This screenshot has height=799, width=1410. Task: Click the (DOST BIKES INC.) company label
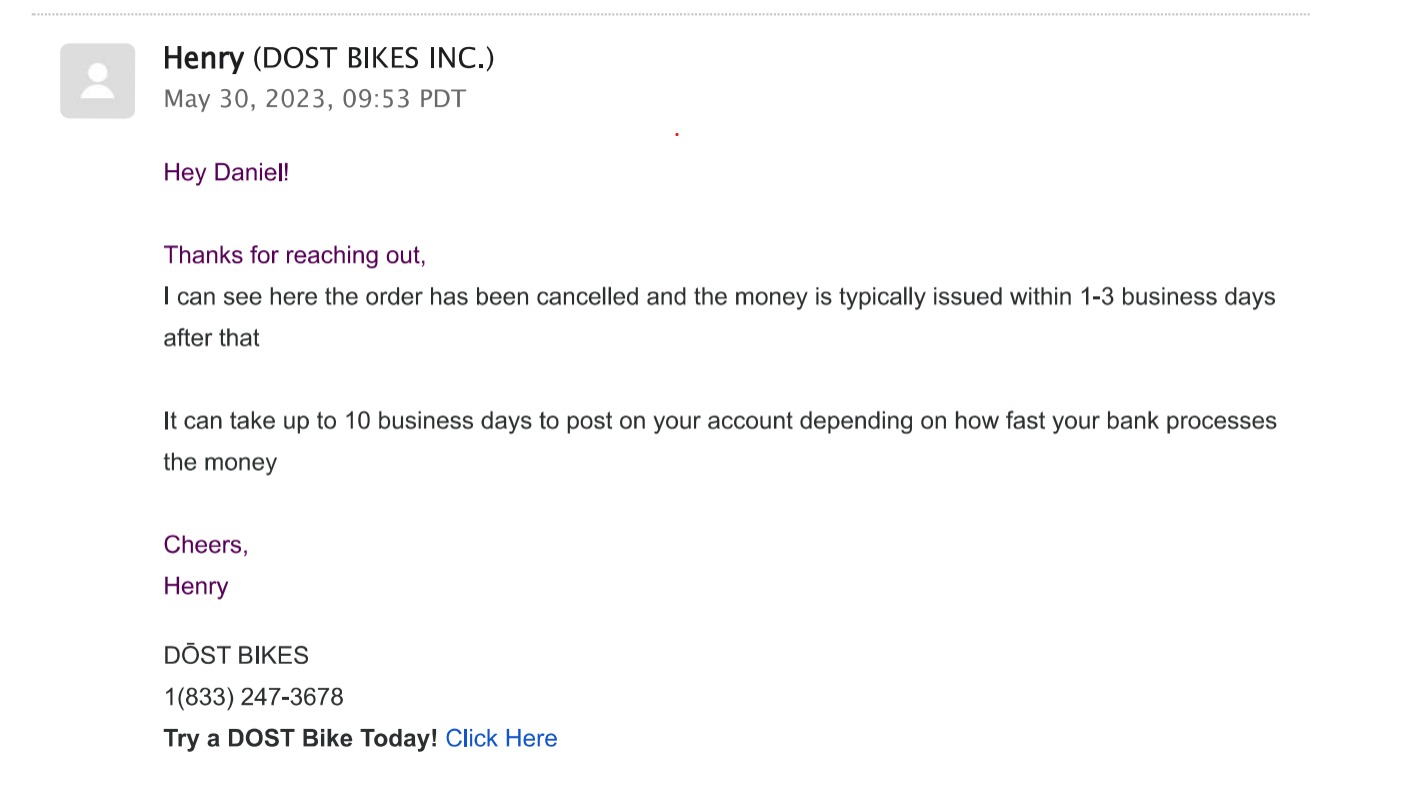point(373,58)
